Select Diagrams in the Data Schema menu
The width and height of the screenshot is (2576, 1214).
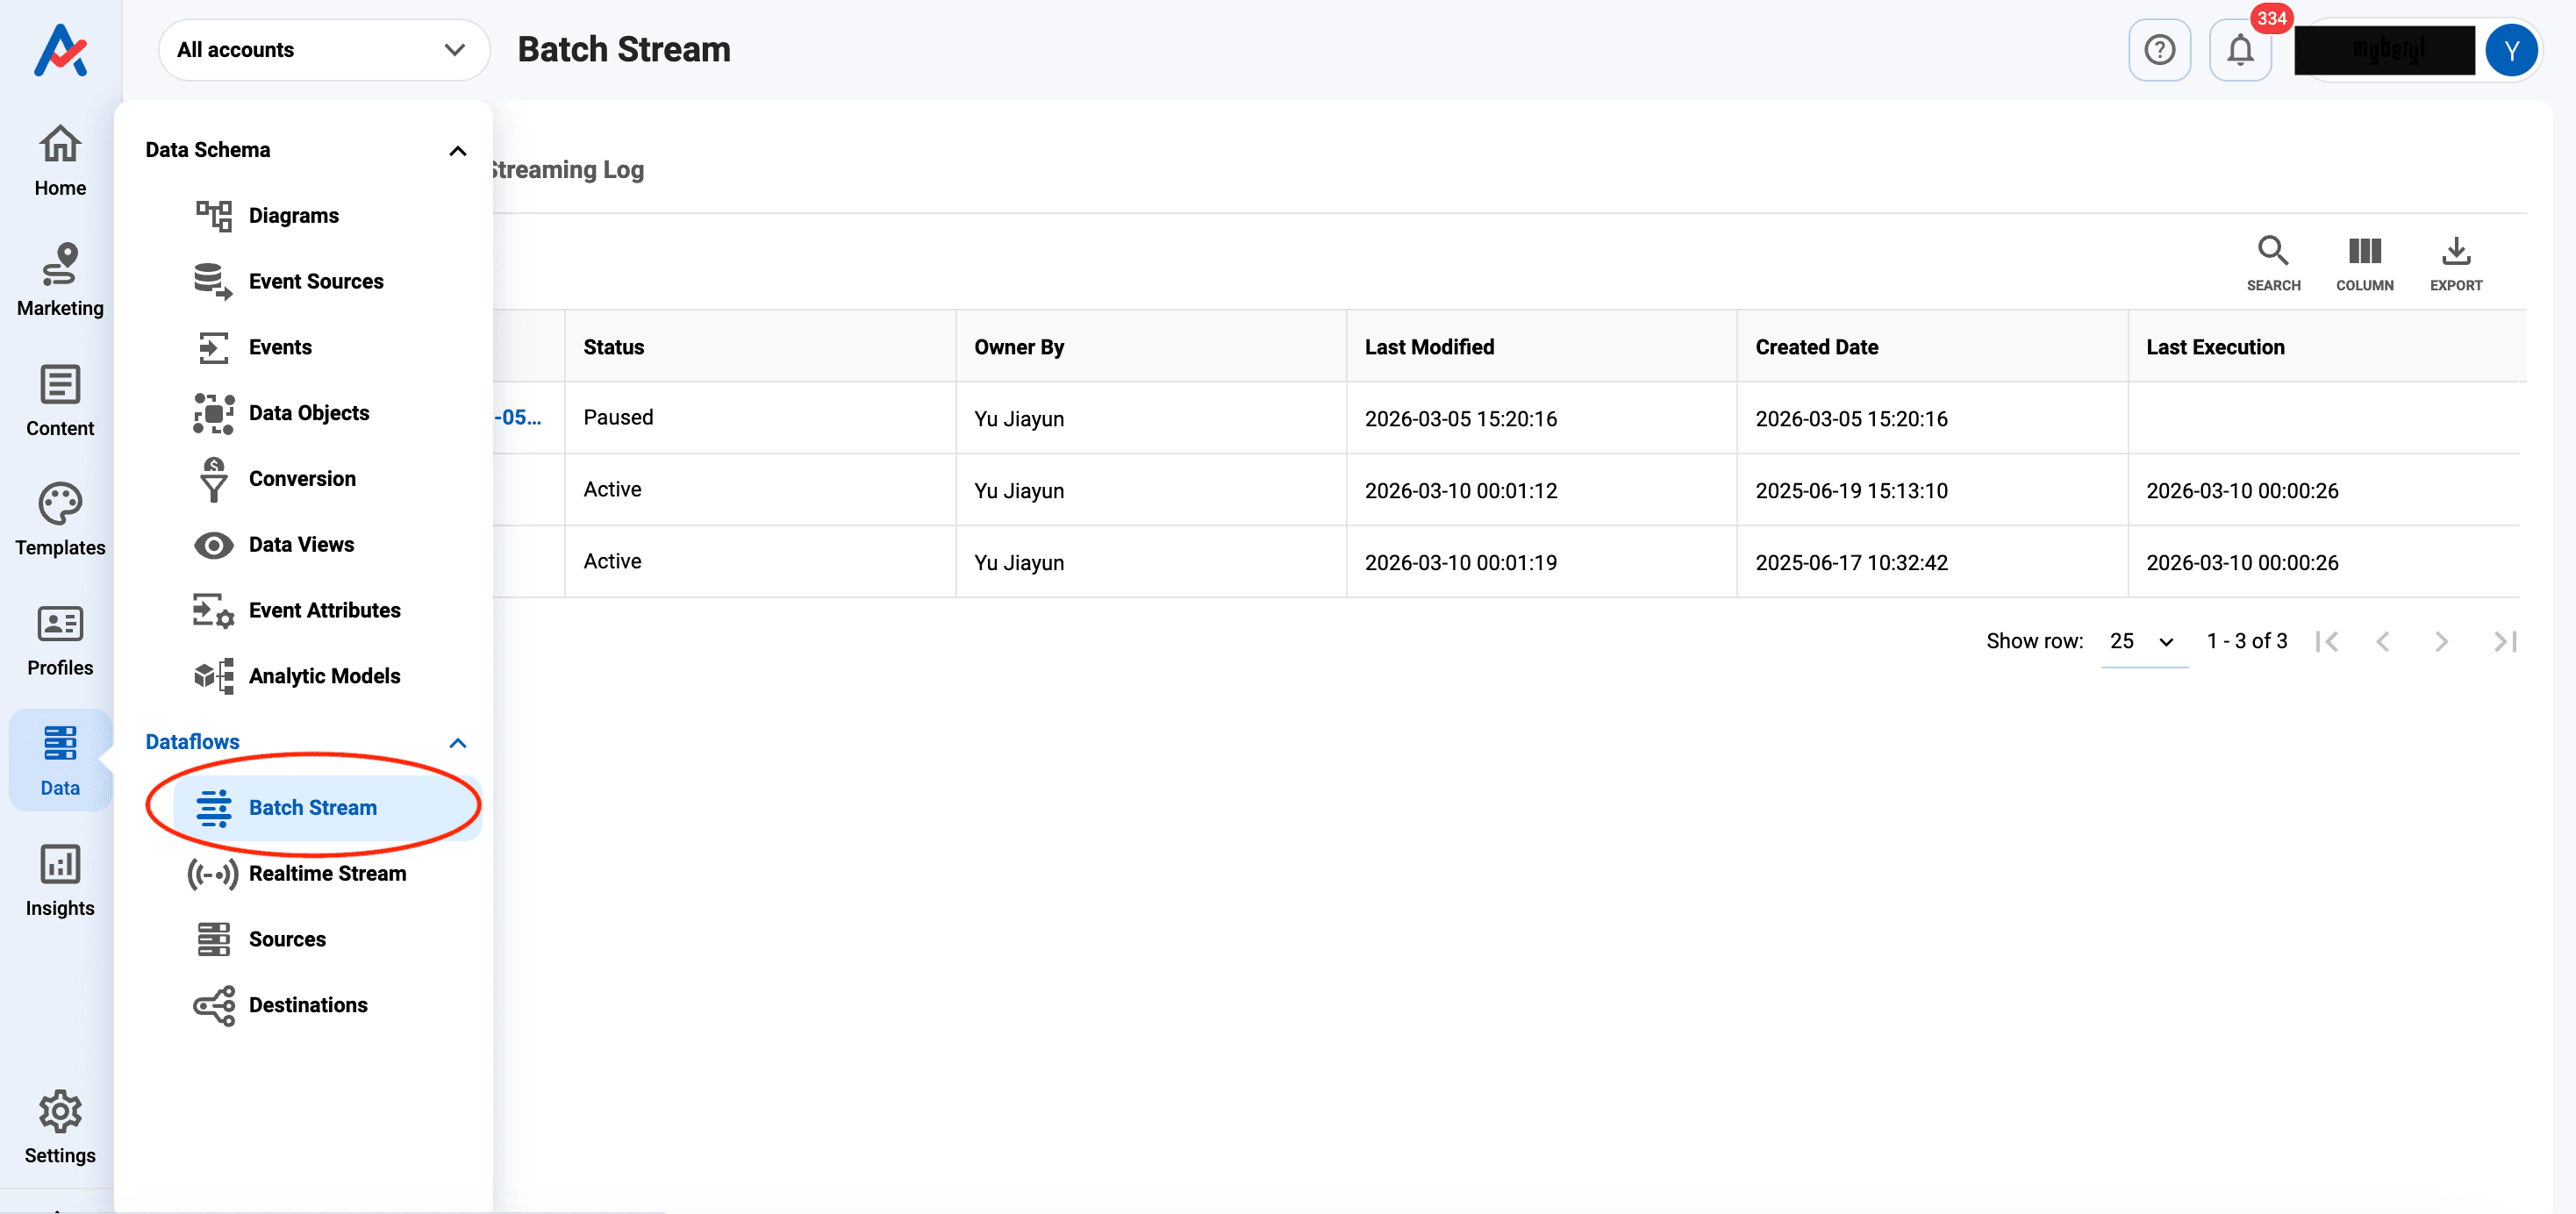pyautogui.click(x=293, y=215)
